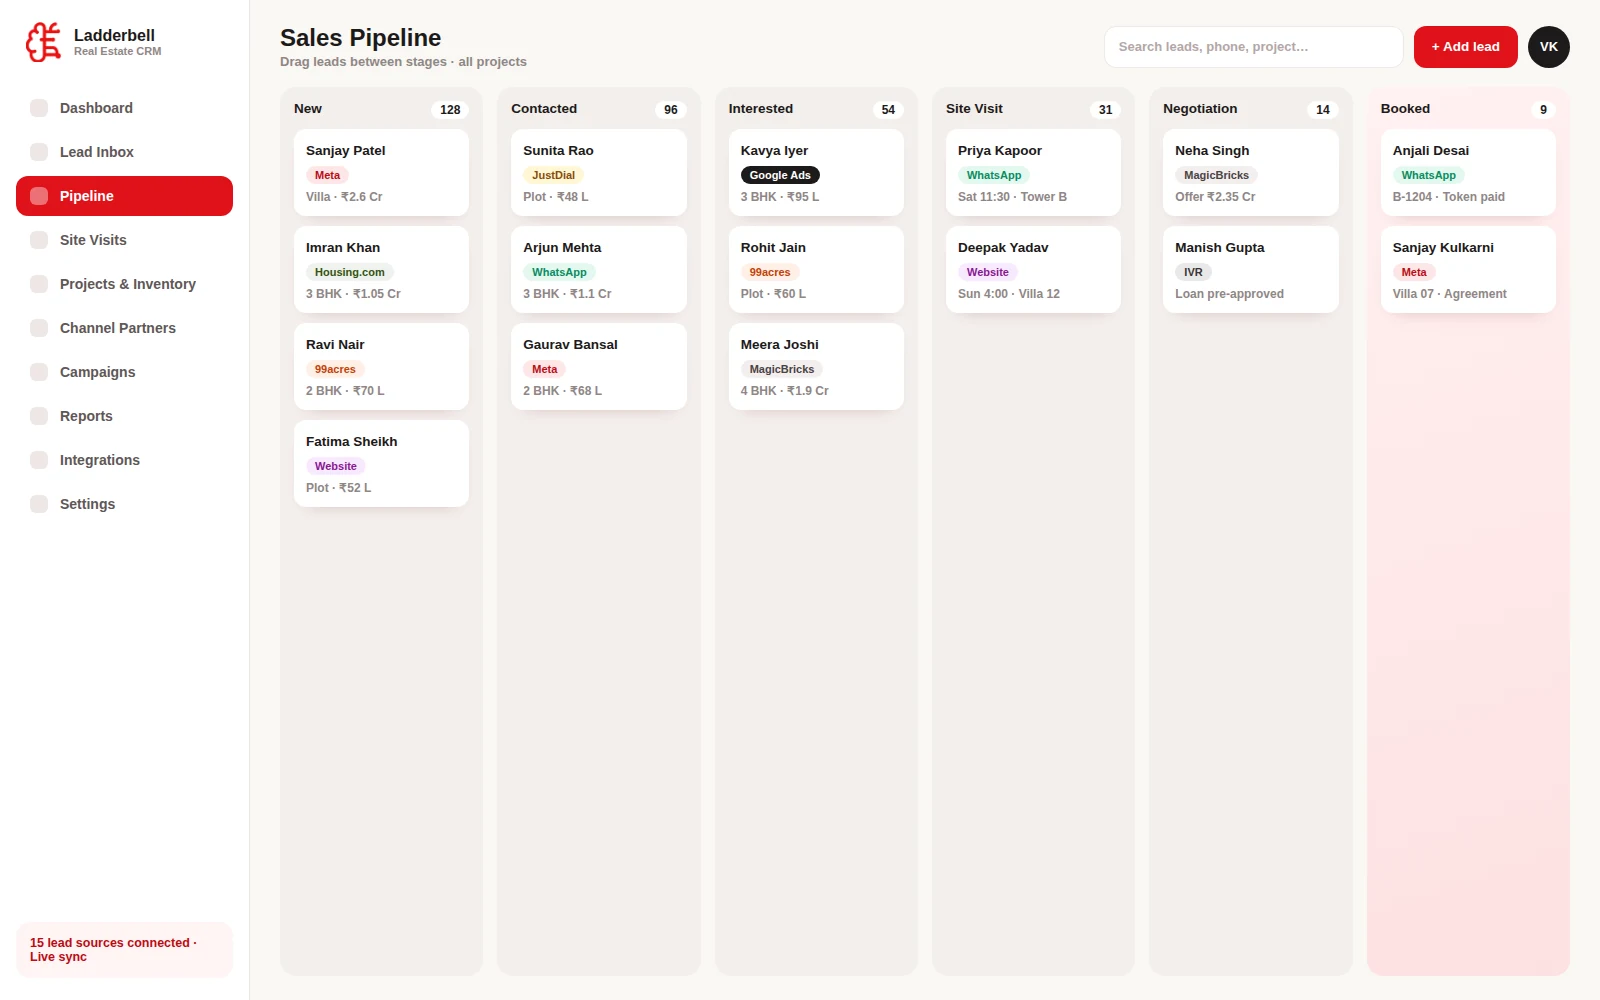This screenshot has width=1600, height=1000.
Task: Click the Settings sidebar icon
Action: point(39,504)
